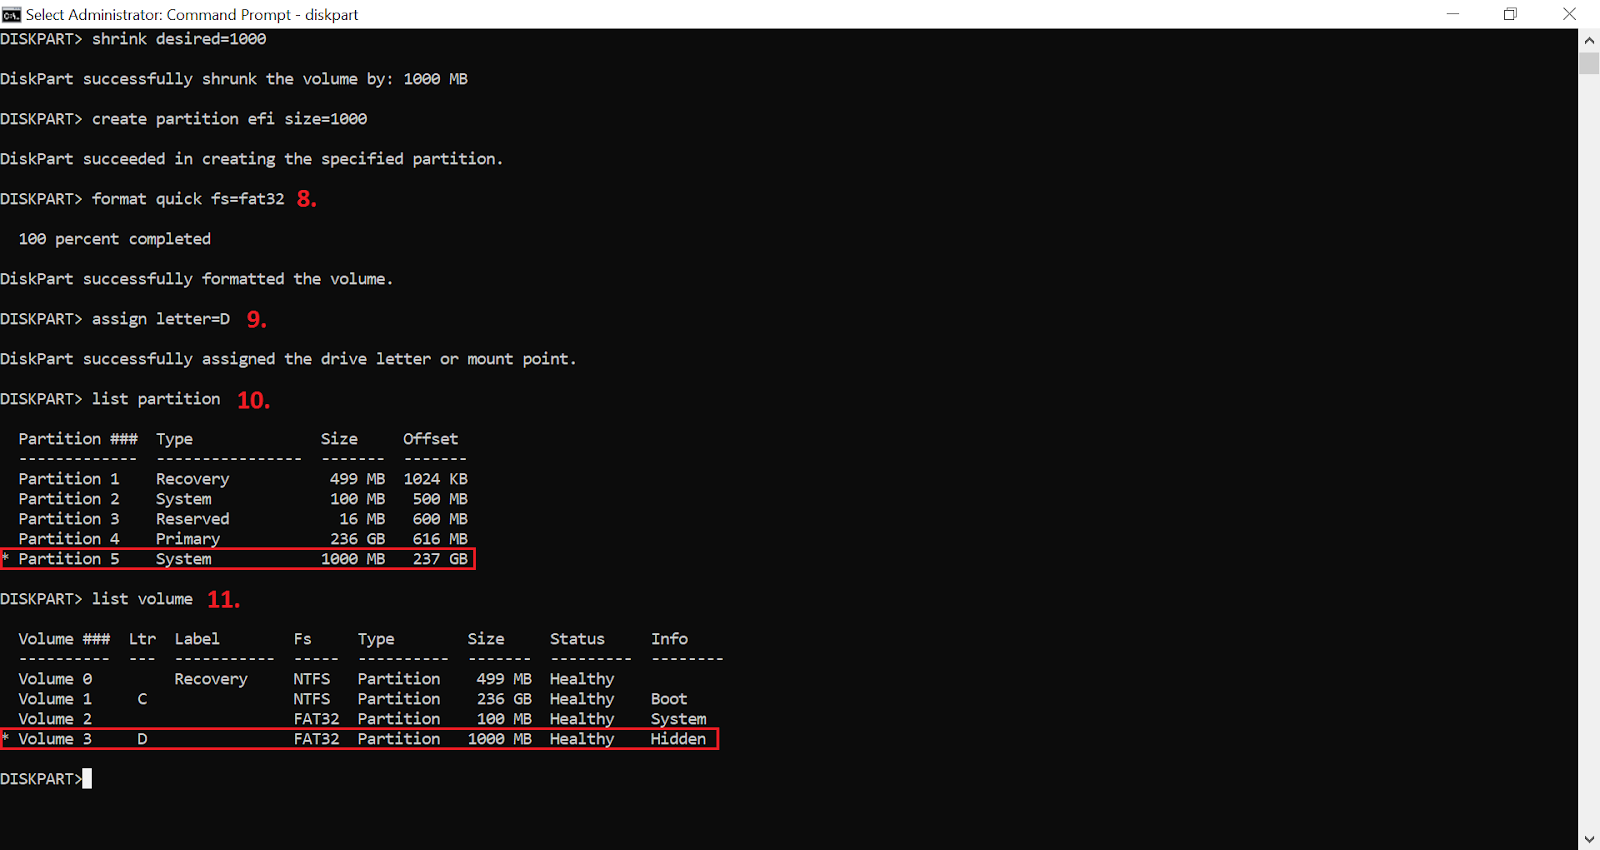
Task: Select the "Partition 5" System 1000 MB row
Action: point(238,559)
